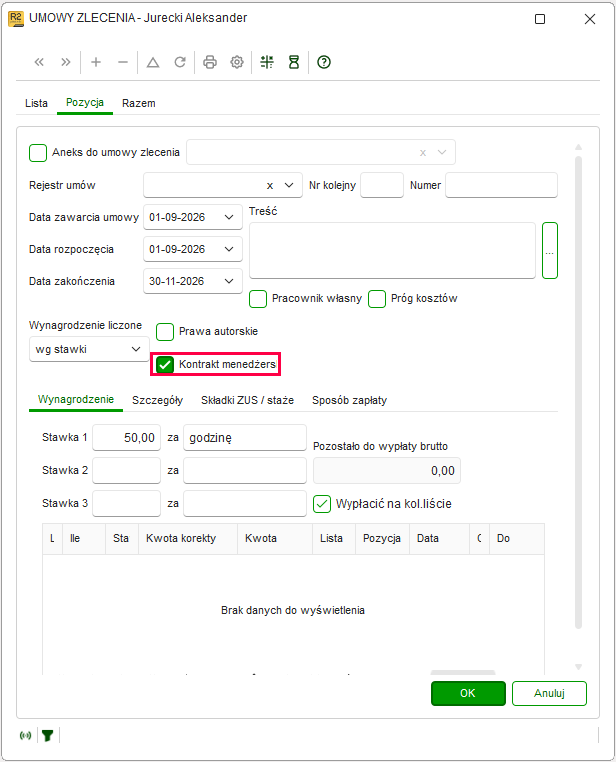Open settings gear icon in toolbar

[x=237, y=62]
